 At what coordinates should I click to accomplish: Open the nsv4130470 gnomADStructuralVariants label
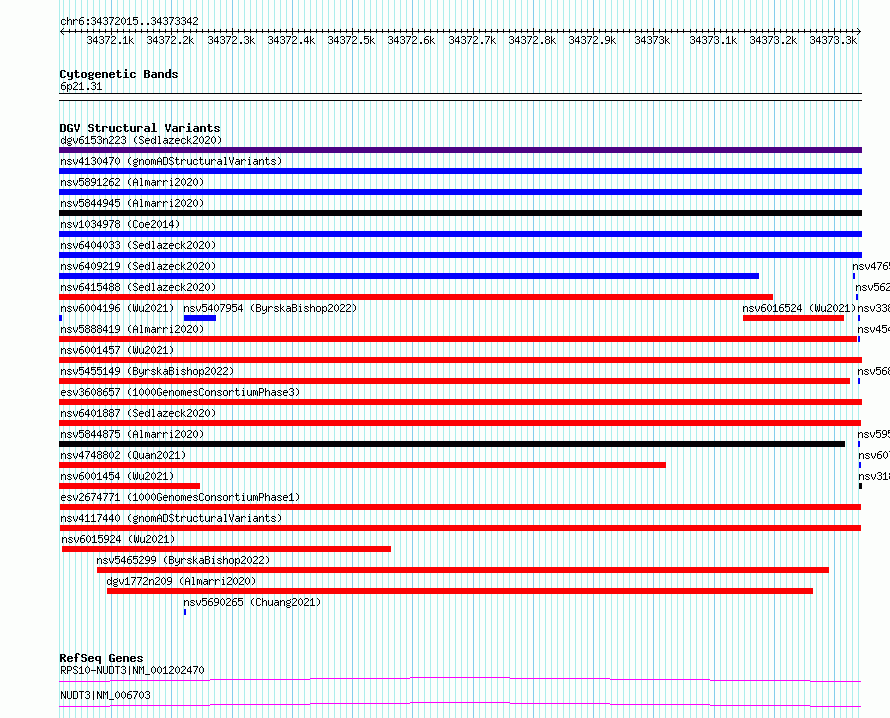(x=171, y=161)
